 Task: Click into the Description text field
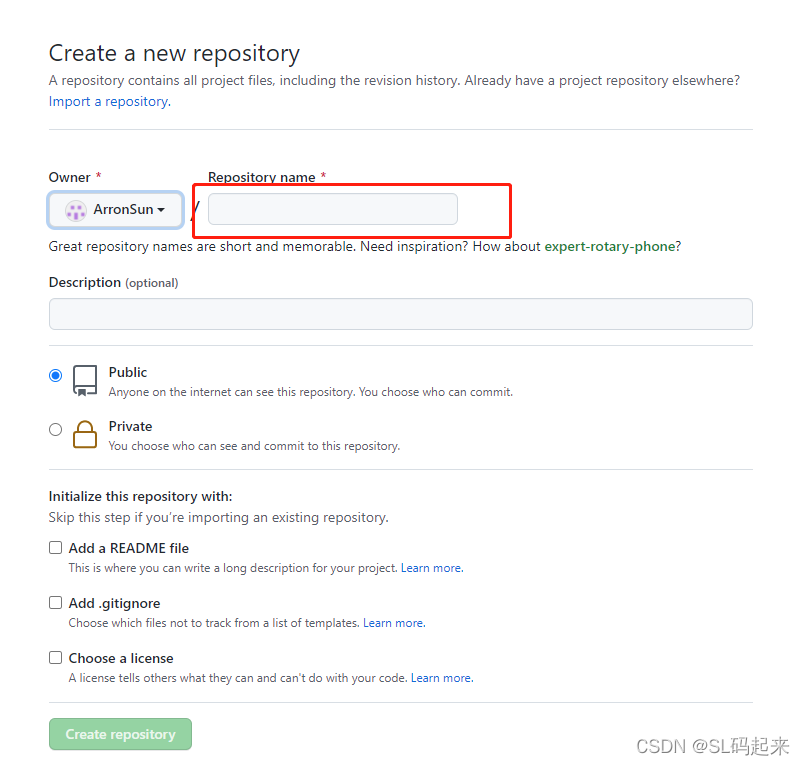pyautogui.click(x=400, y=314)
